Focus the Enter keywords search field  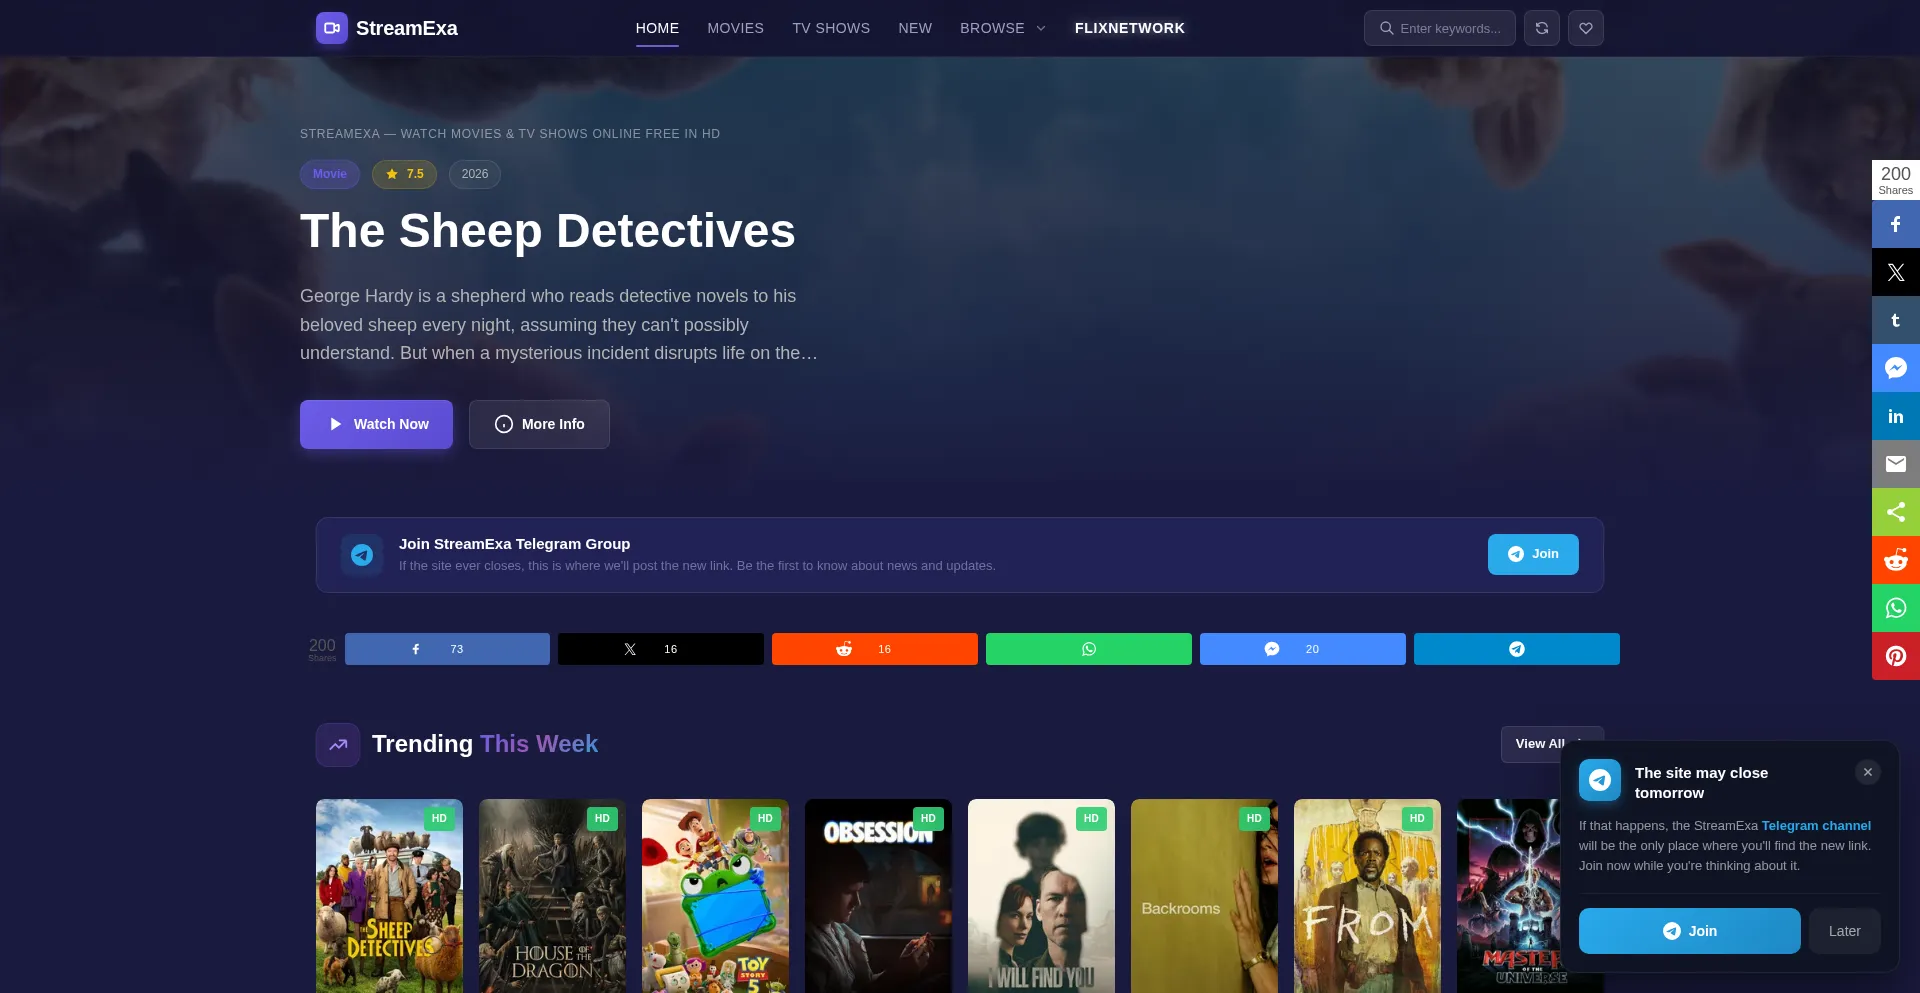pos(1440,28)
